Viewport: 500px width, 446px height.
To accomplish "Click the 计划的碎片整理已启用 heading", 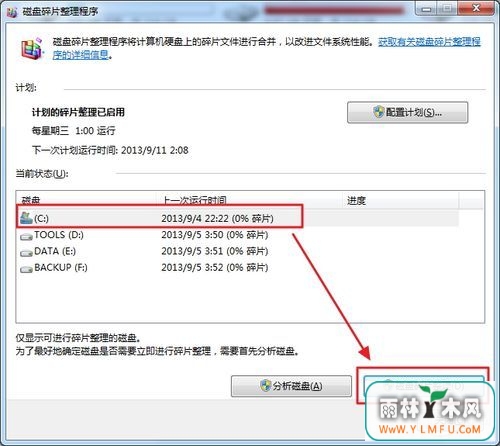I will point(78,112).
